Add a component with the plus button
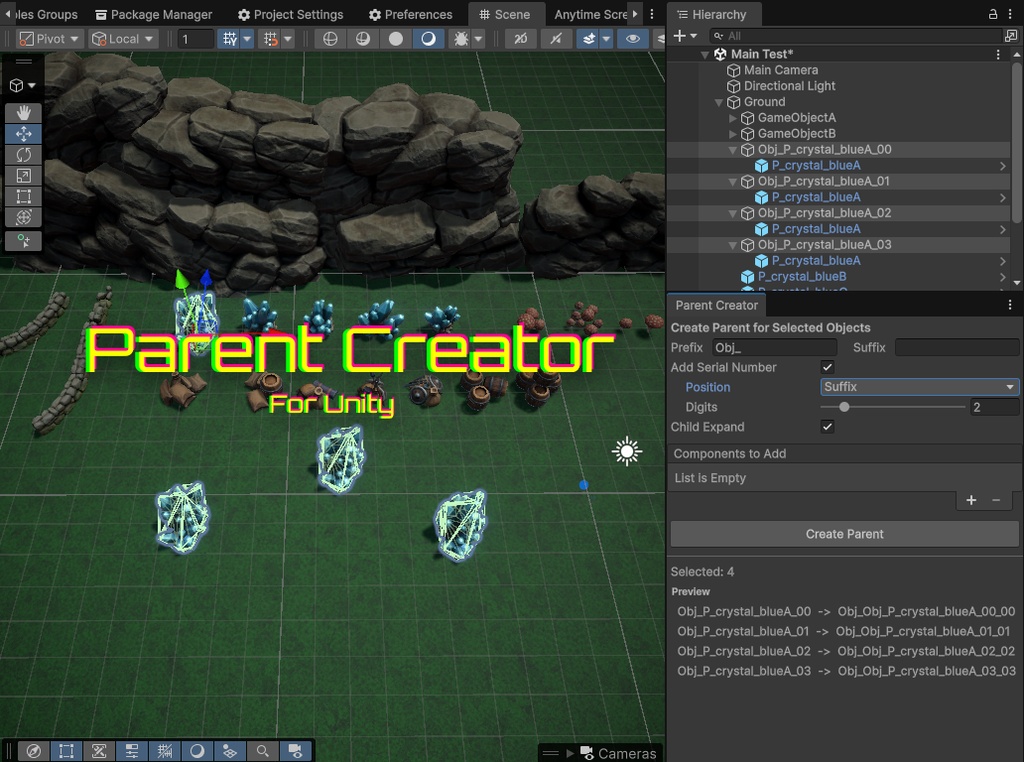The width and height of the screenshot is (1024, 762). pos(971,500)
